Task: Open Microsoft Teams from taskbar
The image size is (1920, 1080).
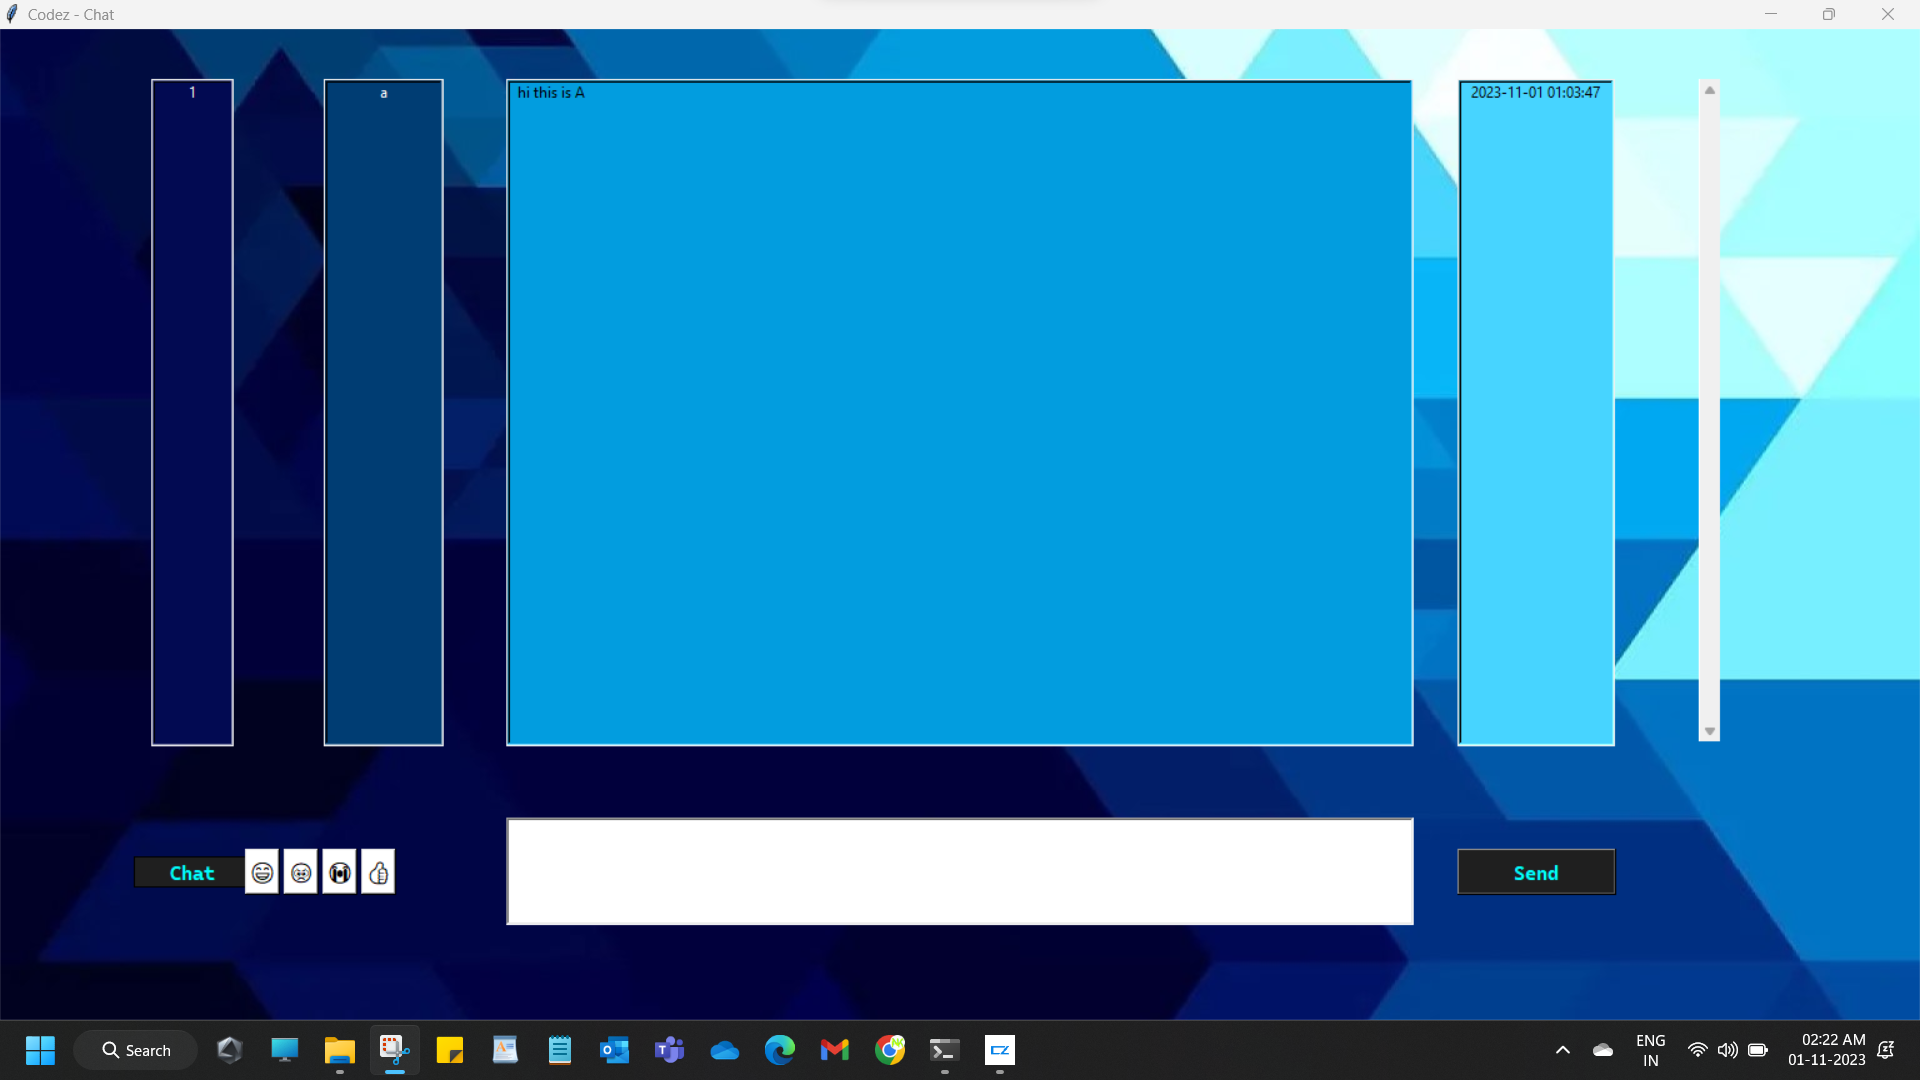Action: tap(669, 1050)
